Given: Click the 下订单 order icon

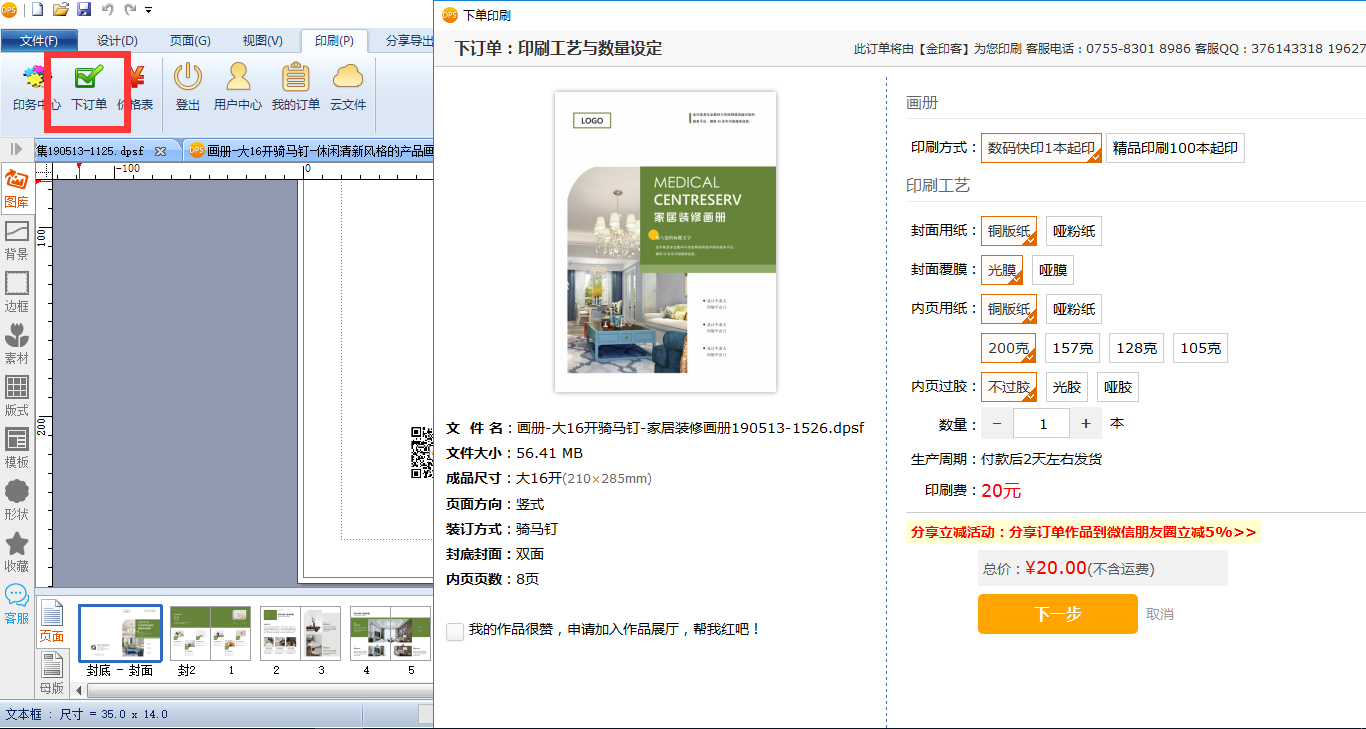Looking at the screenshot, I should click(x=89, y=86).
